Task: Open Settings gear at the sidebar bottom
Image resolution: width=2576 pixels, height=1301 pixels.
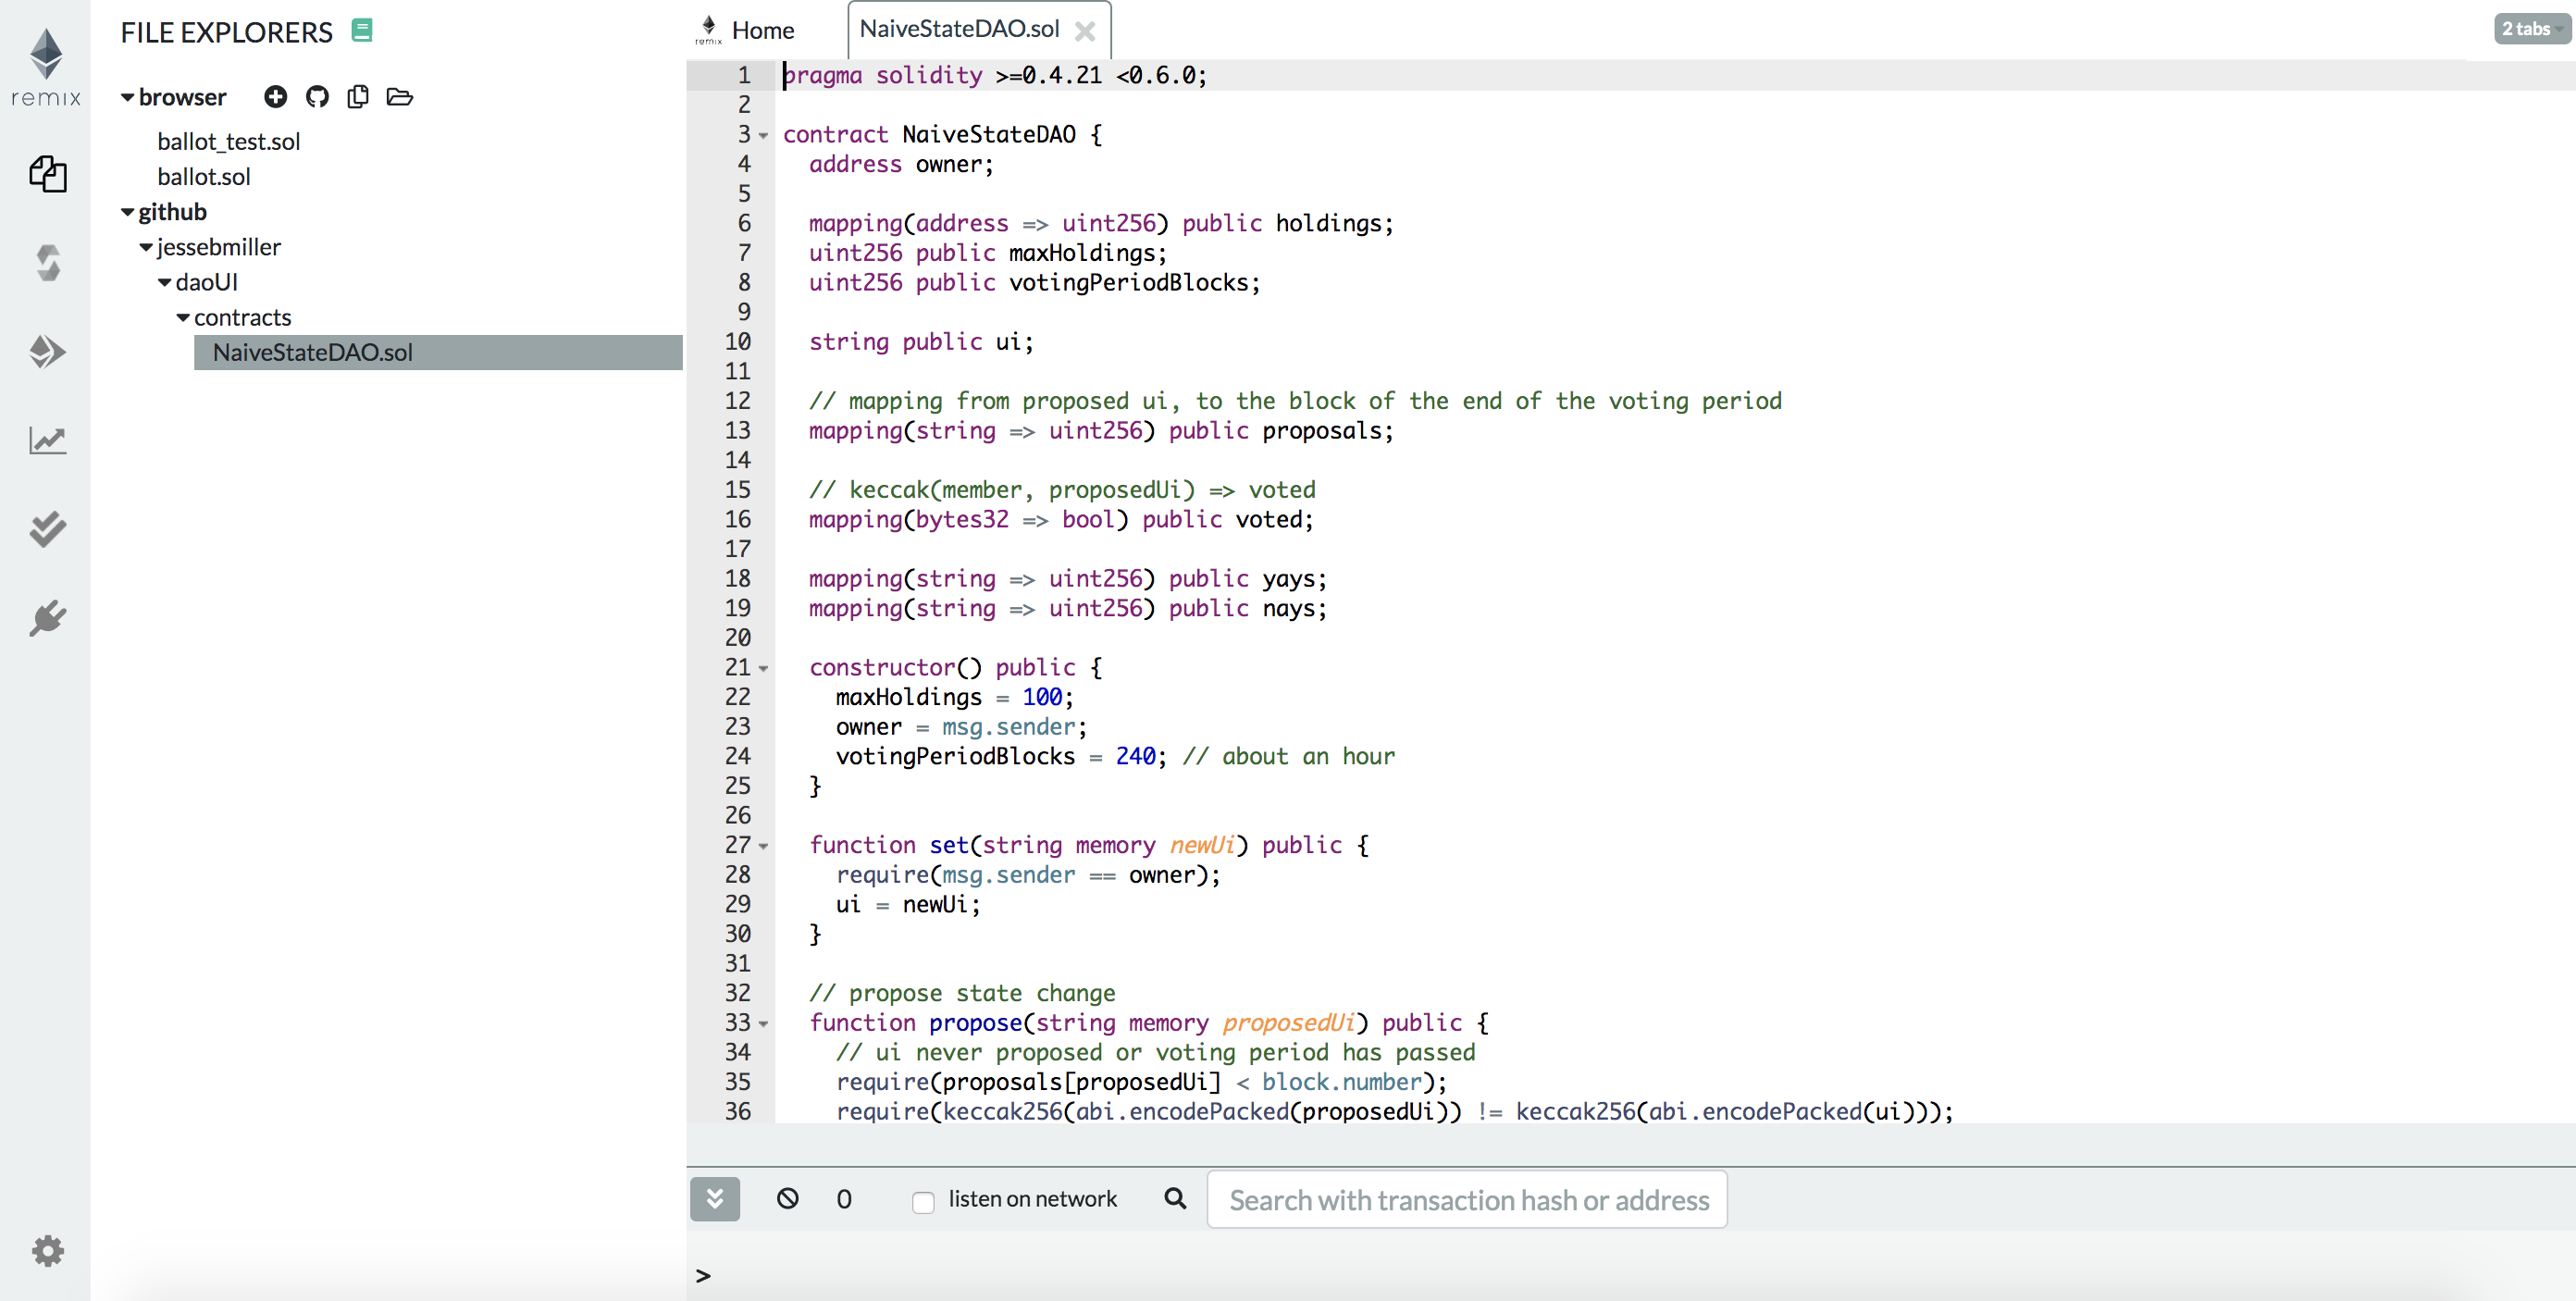Action: point(47,1250)
